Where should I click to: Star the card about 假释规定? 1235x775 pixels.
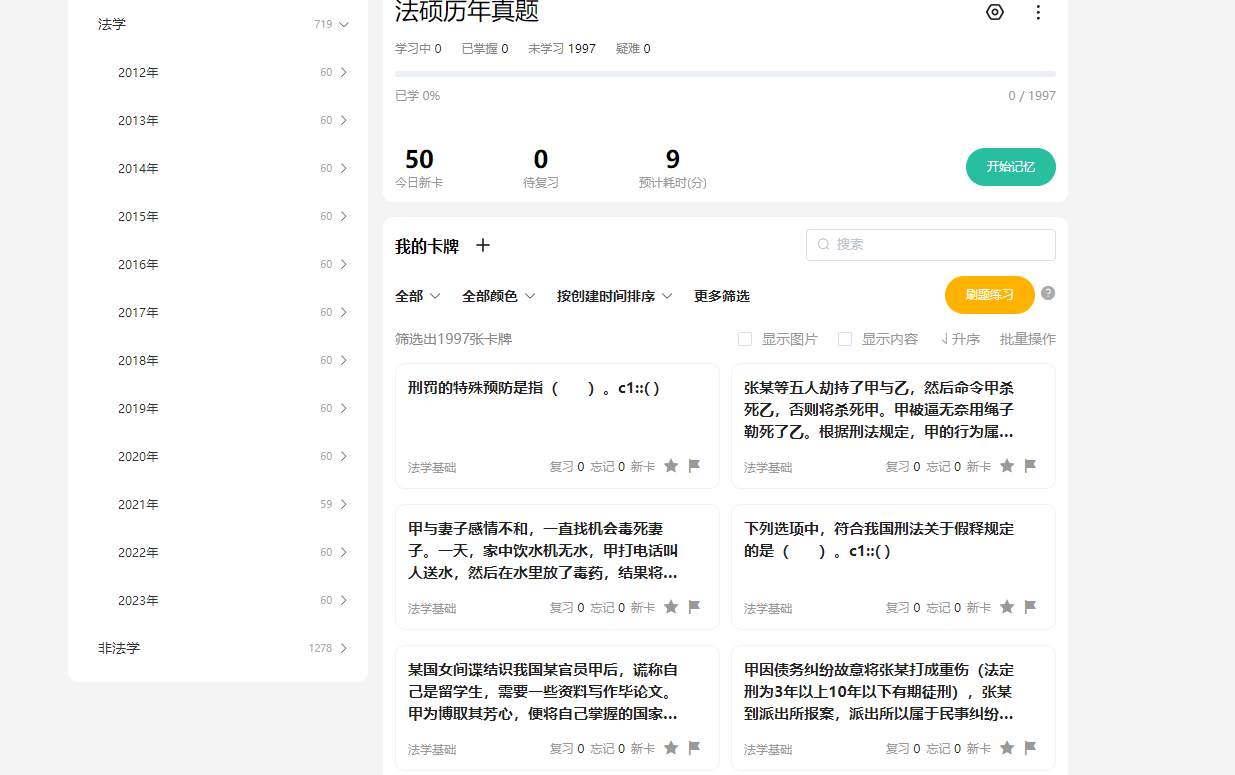1007,607
